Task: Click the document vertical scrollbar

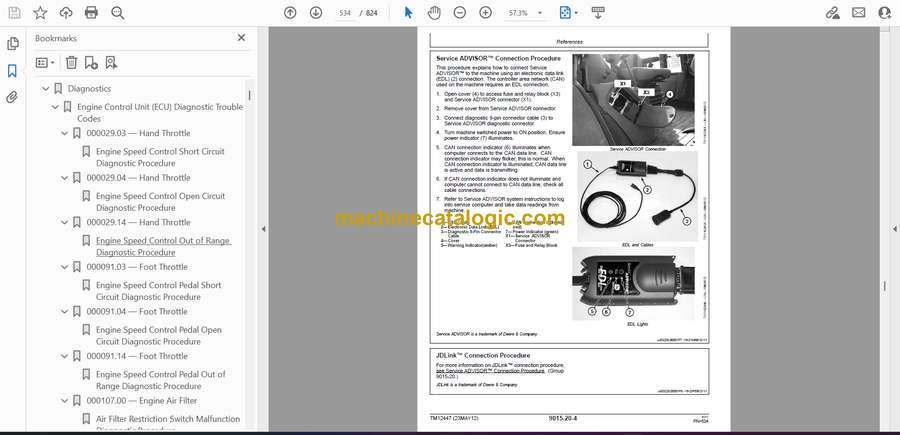Action: coord(884,286)
